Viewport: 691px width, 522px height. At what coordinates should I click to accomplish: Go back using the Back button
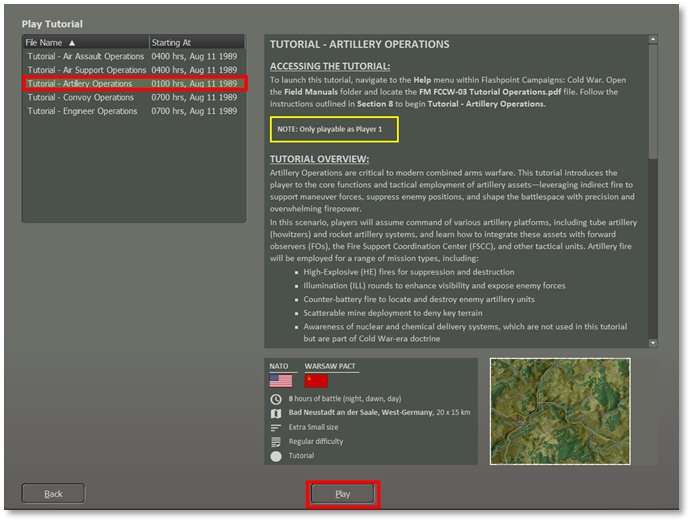click(x=53, y=494)
